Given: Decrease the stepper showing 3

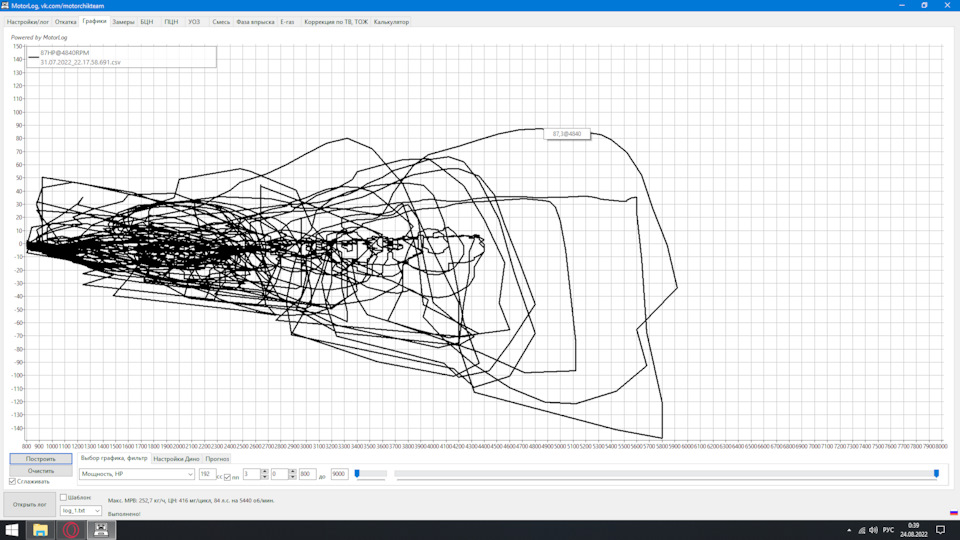Looking at the screenshot, I should [x=264, y=476].
